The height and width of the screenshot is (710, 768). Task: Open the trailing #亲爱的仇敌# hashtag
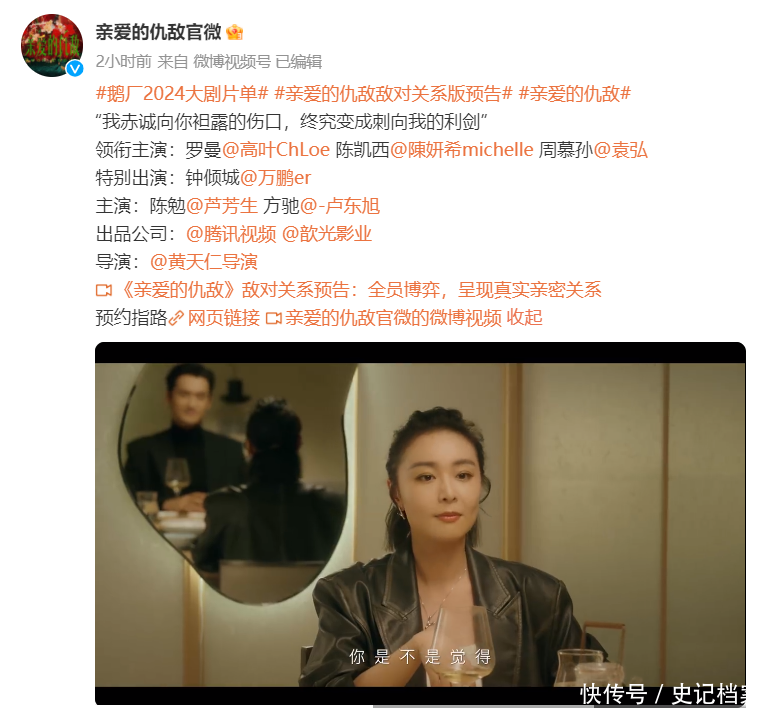coord(574,93)
